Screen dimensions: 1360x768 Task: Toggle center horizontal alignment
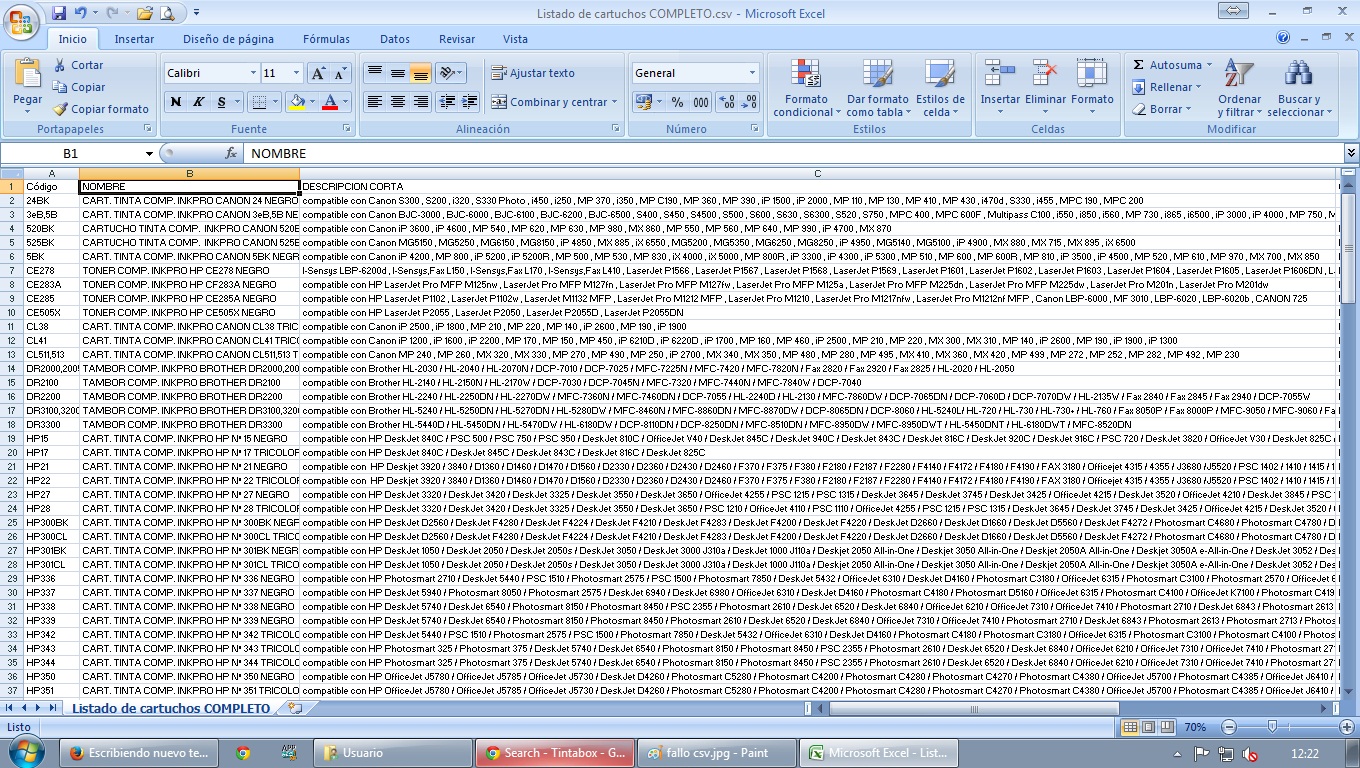tap(397, 102)
